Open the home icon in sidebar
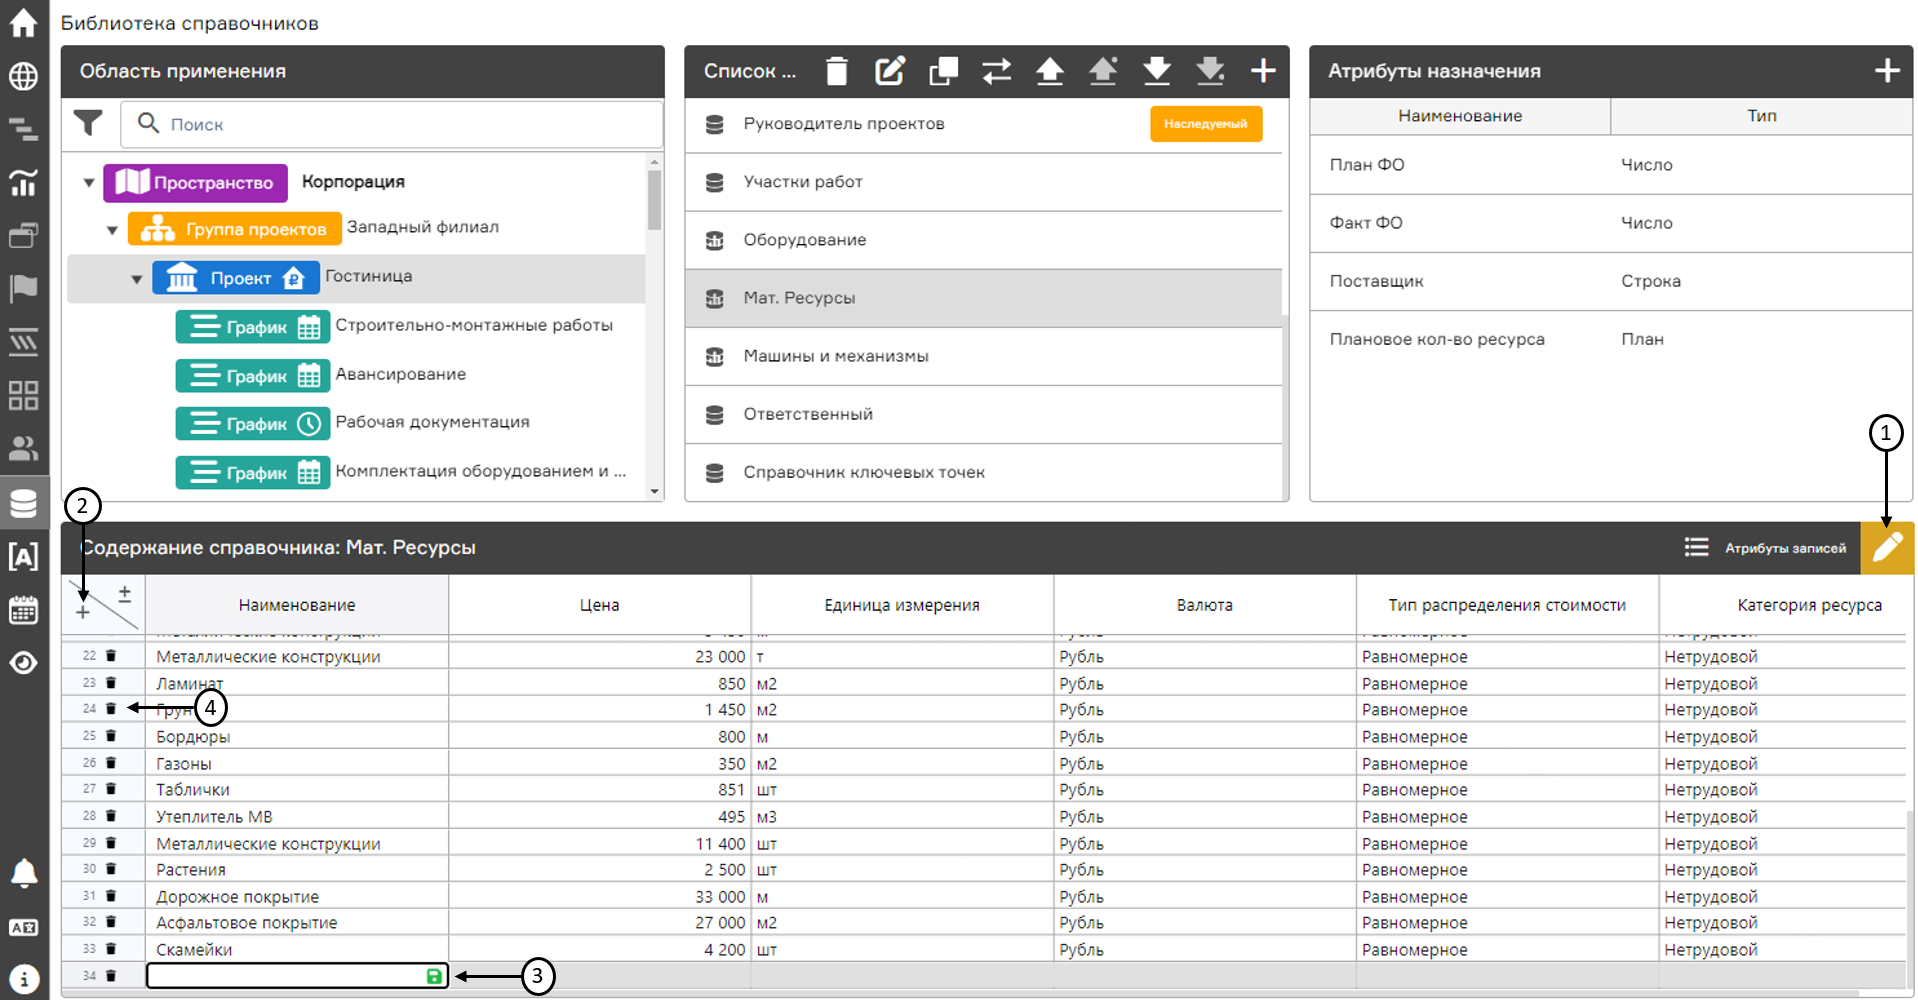Image resolution: width=1918 pixels, height=1000 pixels. (23, 22)
